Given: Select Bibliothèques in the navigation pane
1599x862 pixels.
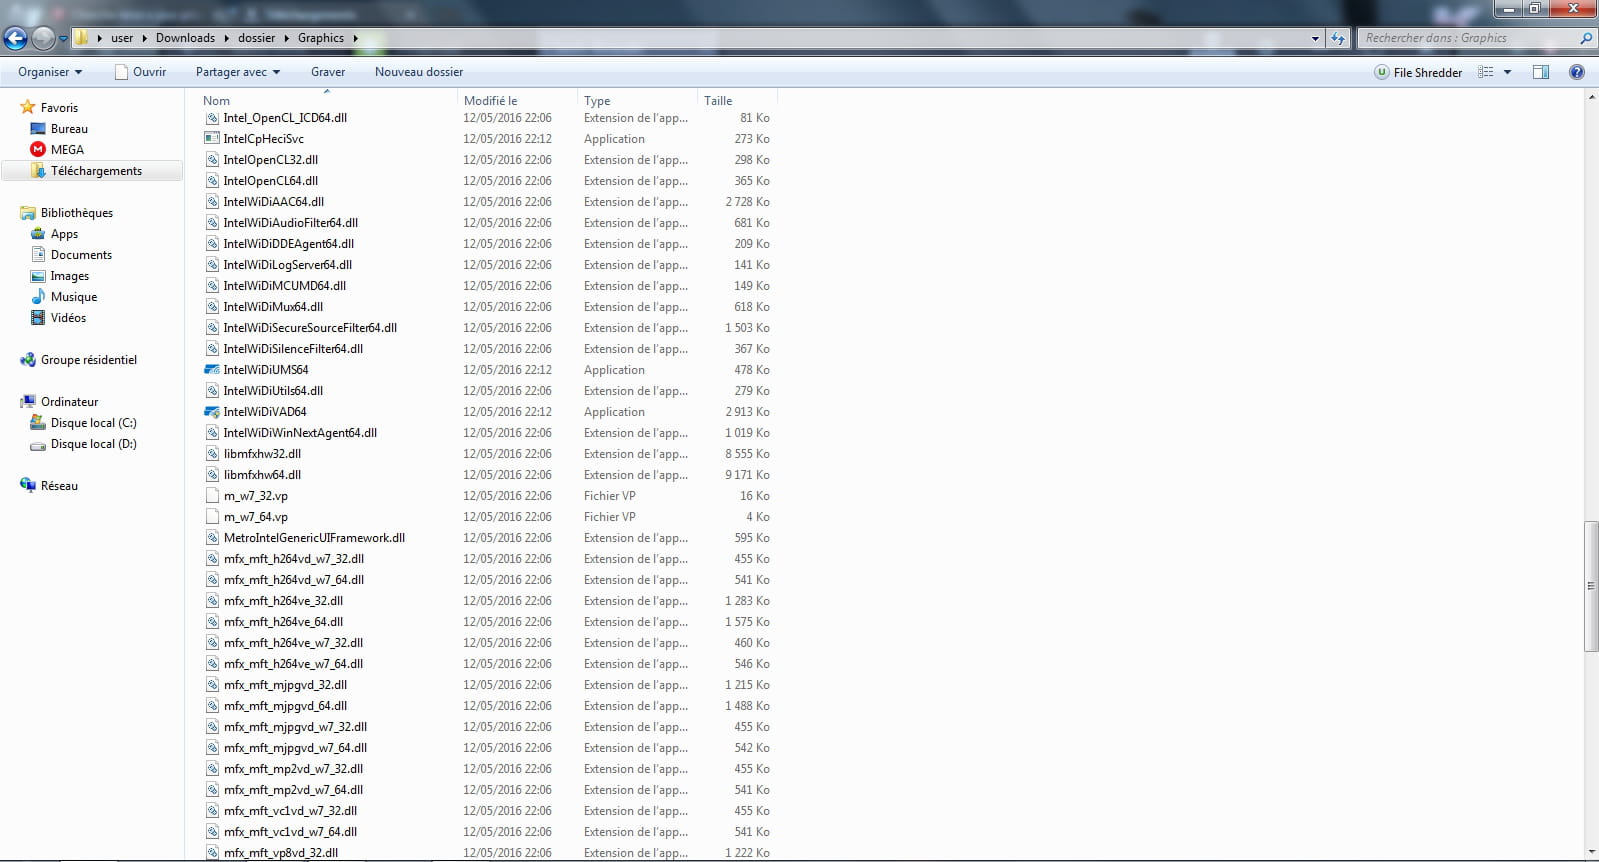Looking at the screenshot, I should 76,212.
